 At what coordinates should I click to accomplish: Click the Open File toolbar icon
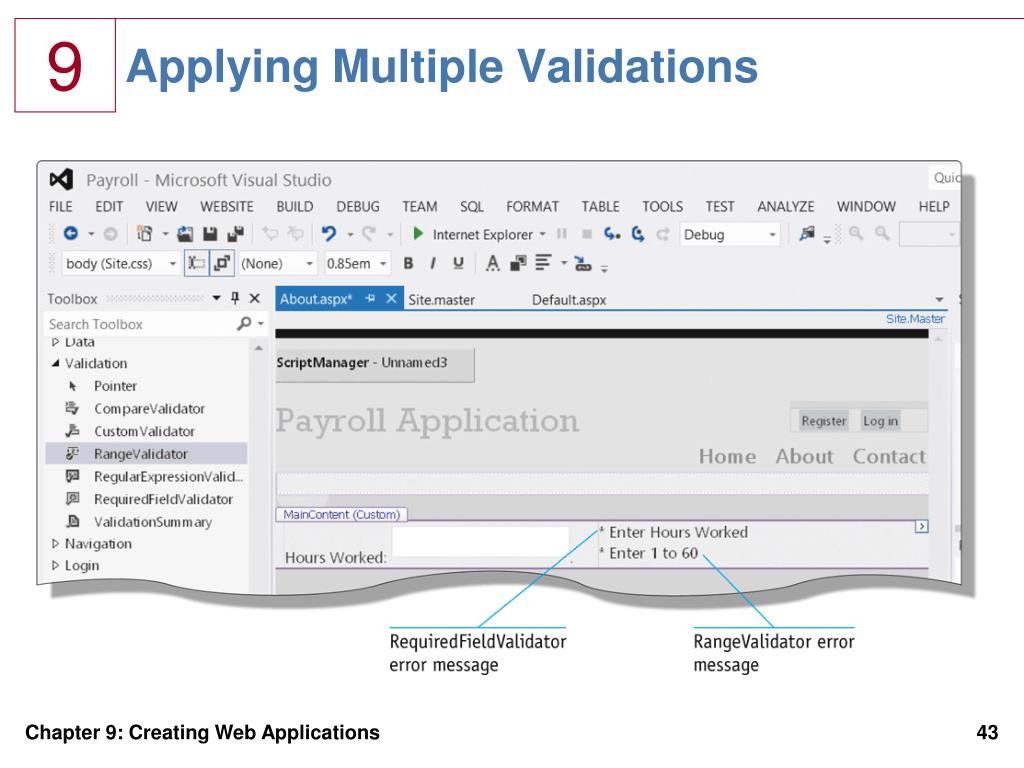(185, 234)
